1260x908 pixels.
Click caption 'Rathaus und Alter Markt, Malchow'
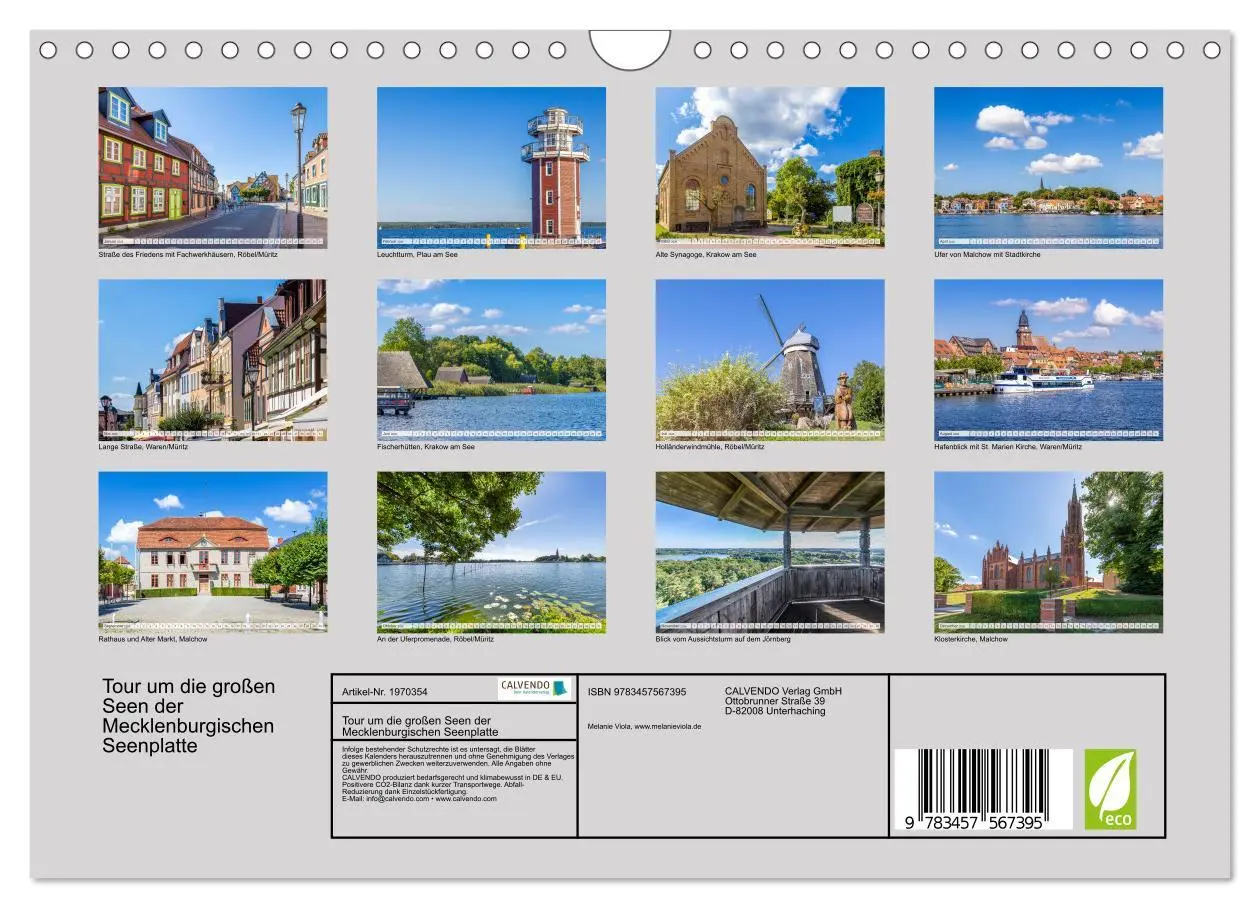[153, 639]
